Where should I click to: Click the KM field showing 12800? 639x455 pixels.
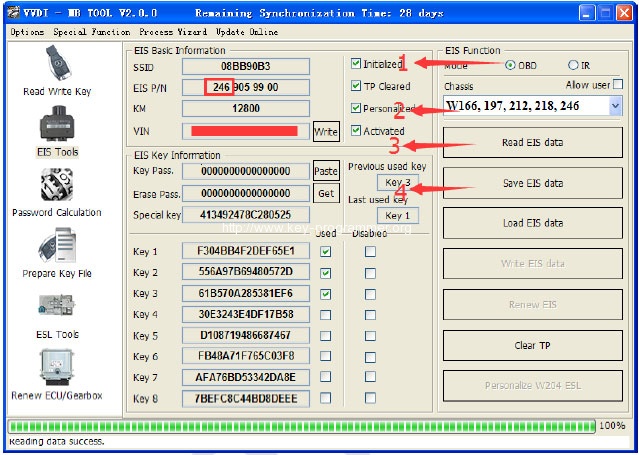pos(246,108)
